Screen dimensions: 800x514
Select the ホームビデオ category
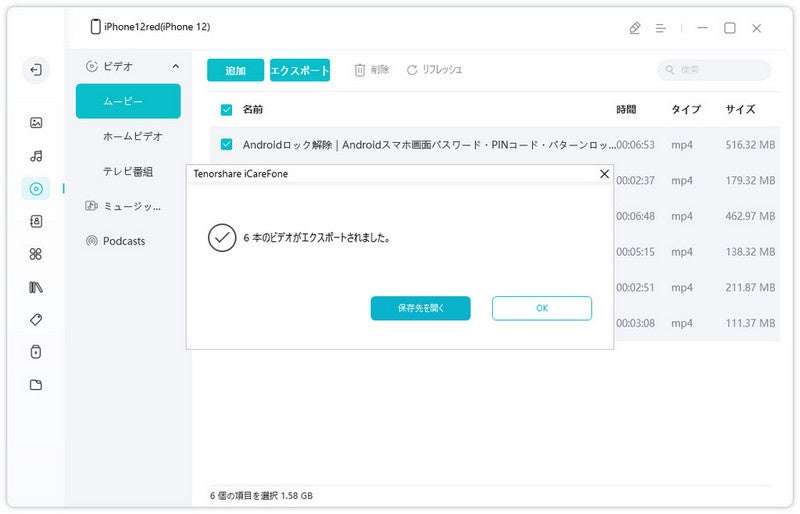[x=133, y=136]
